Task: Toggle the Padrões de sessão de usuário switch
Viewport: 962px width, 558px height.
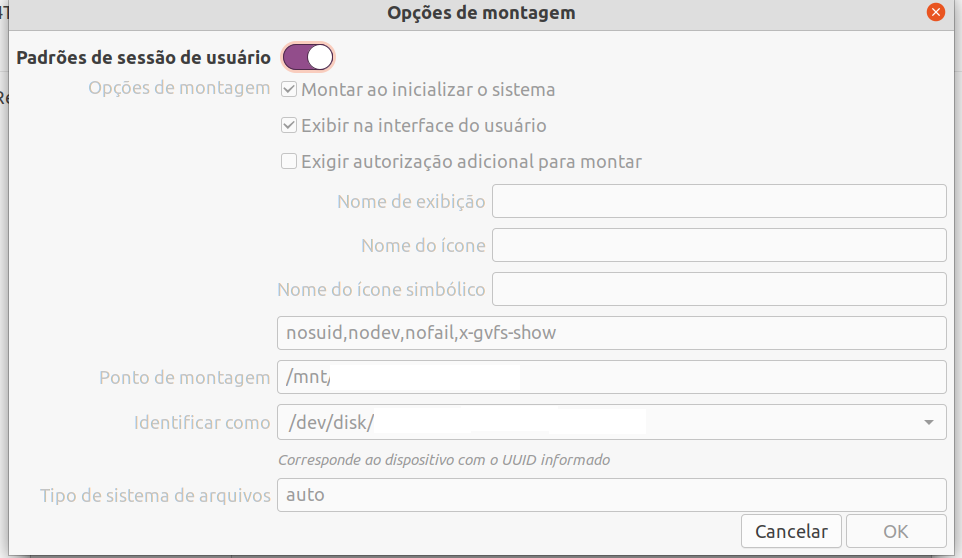Action: tap(308, 58)
